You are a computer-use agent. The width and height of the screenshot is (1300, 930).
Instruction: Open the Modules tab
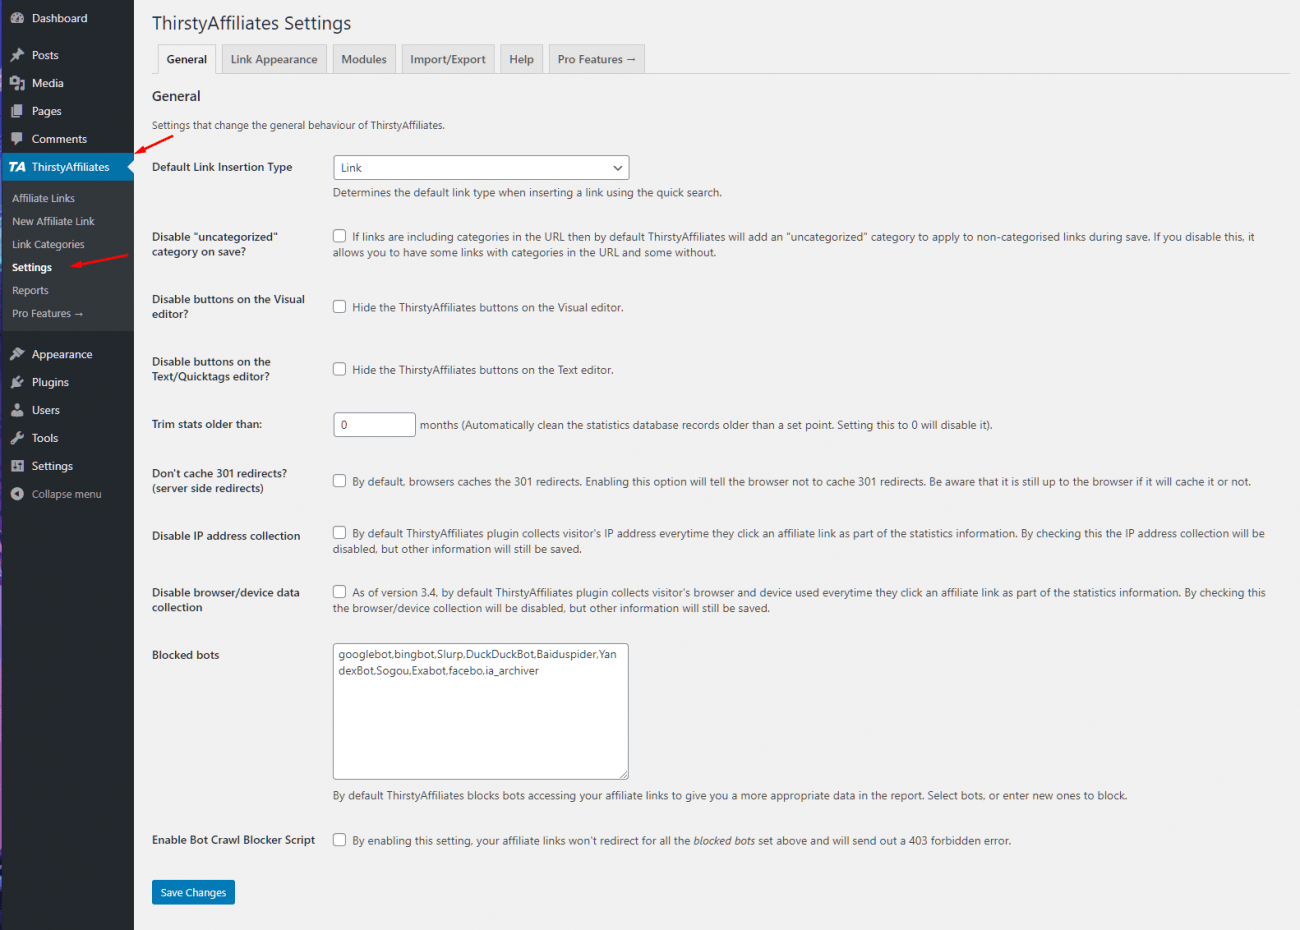[x=364, y=59]
